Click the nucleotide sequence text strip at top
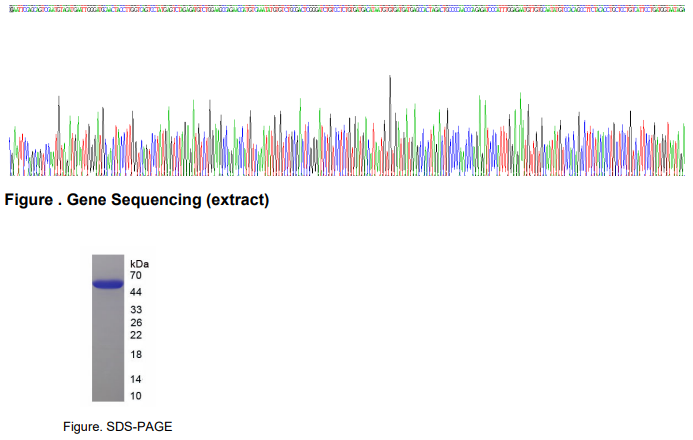The height and width of the screenshot is (440, 693). [346, 5]
